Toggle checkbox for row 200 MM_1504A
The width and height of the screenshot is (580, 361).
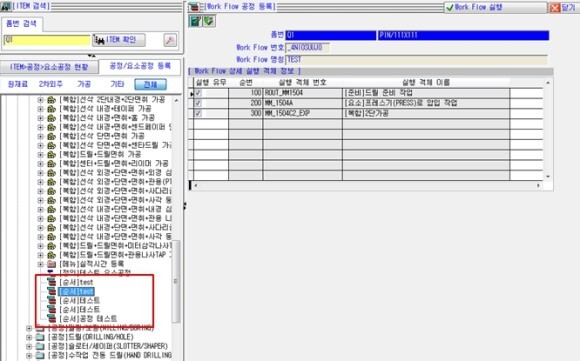click(198, 103)
